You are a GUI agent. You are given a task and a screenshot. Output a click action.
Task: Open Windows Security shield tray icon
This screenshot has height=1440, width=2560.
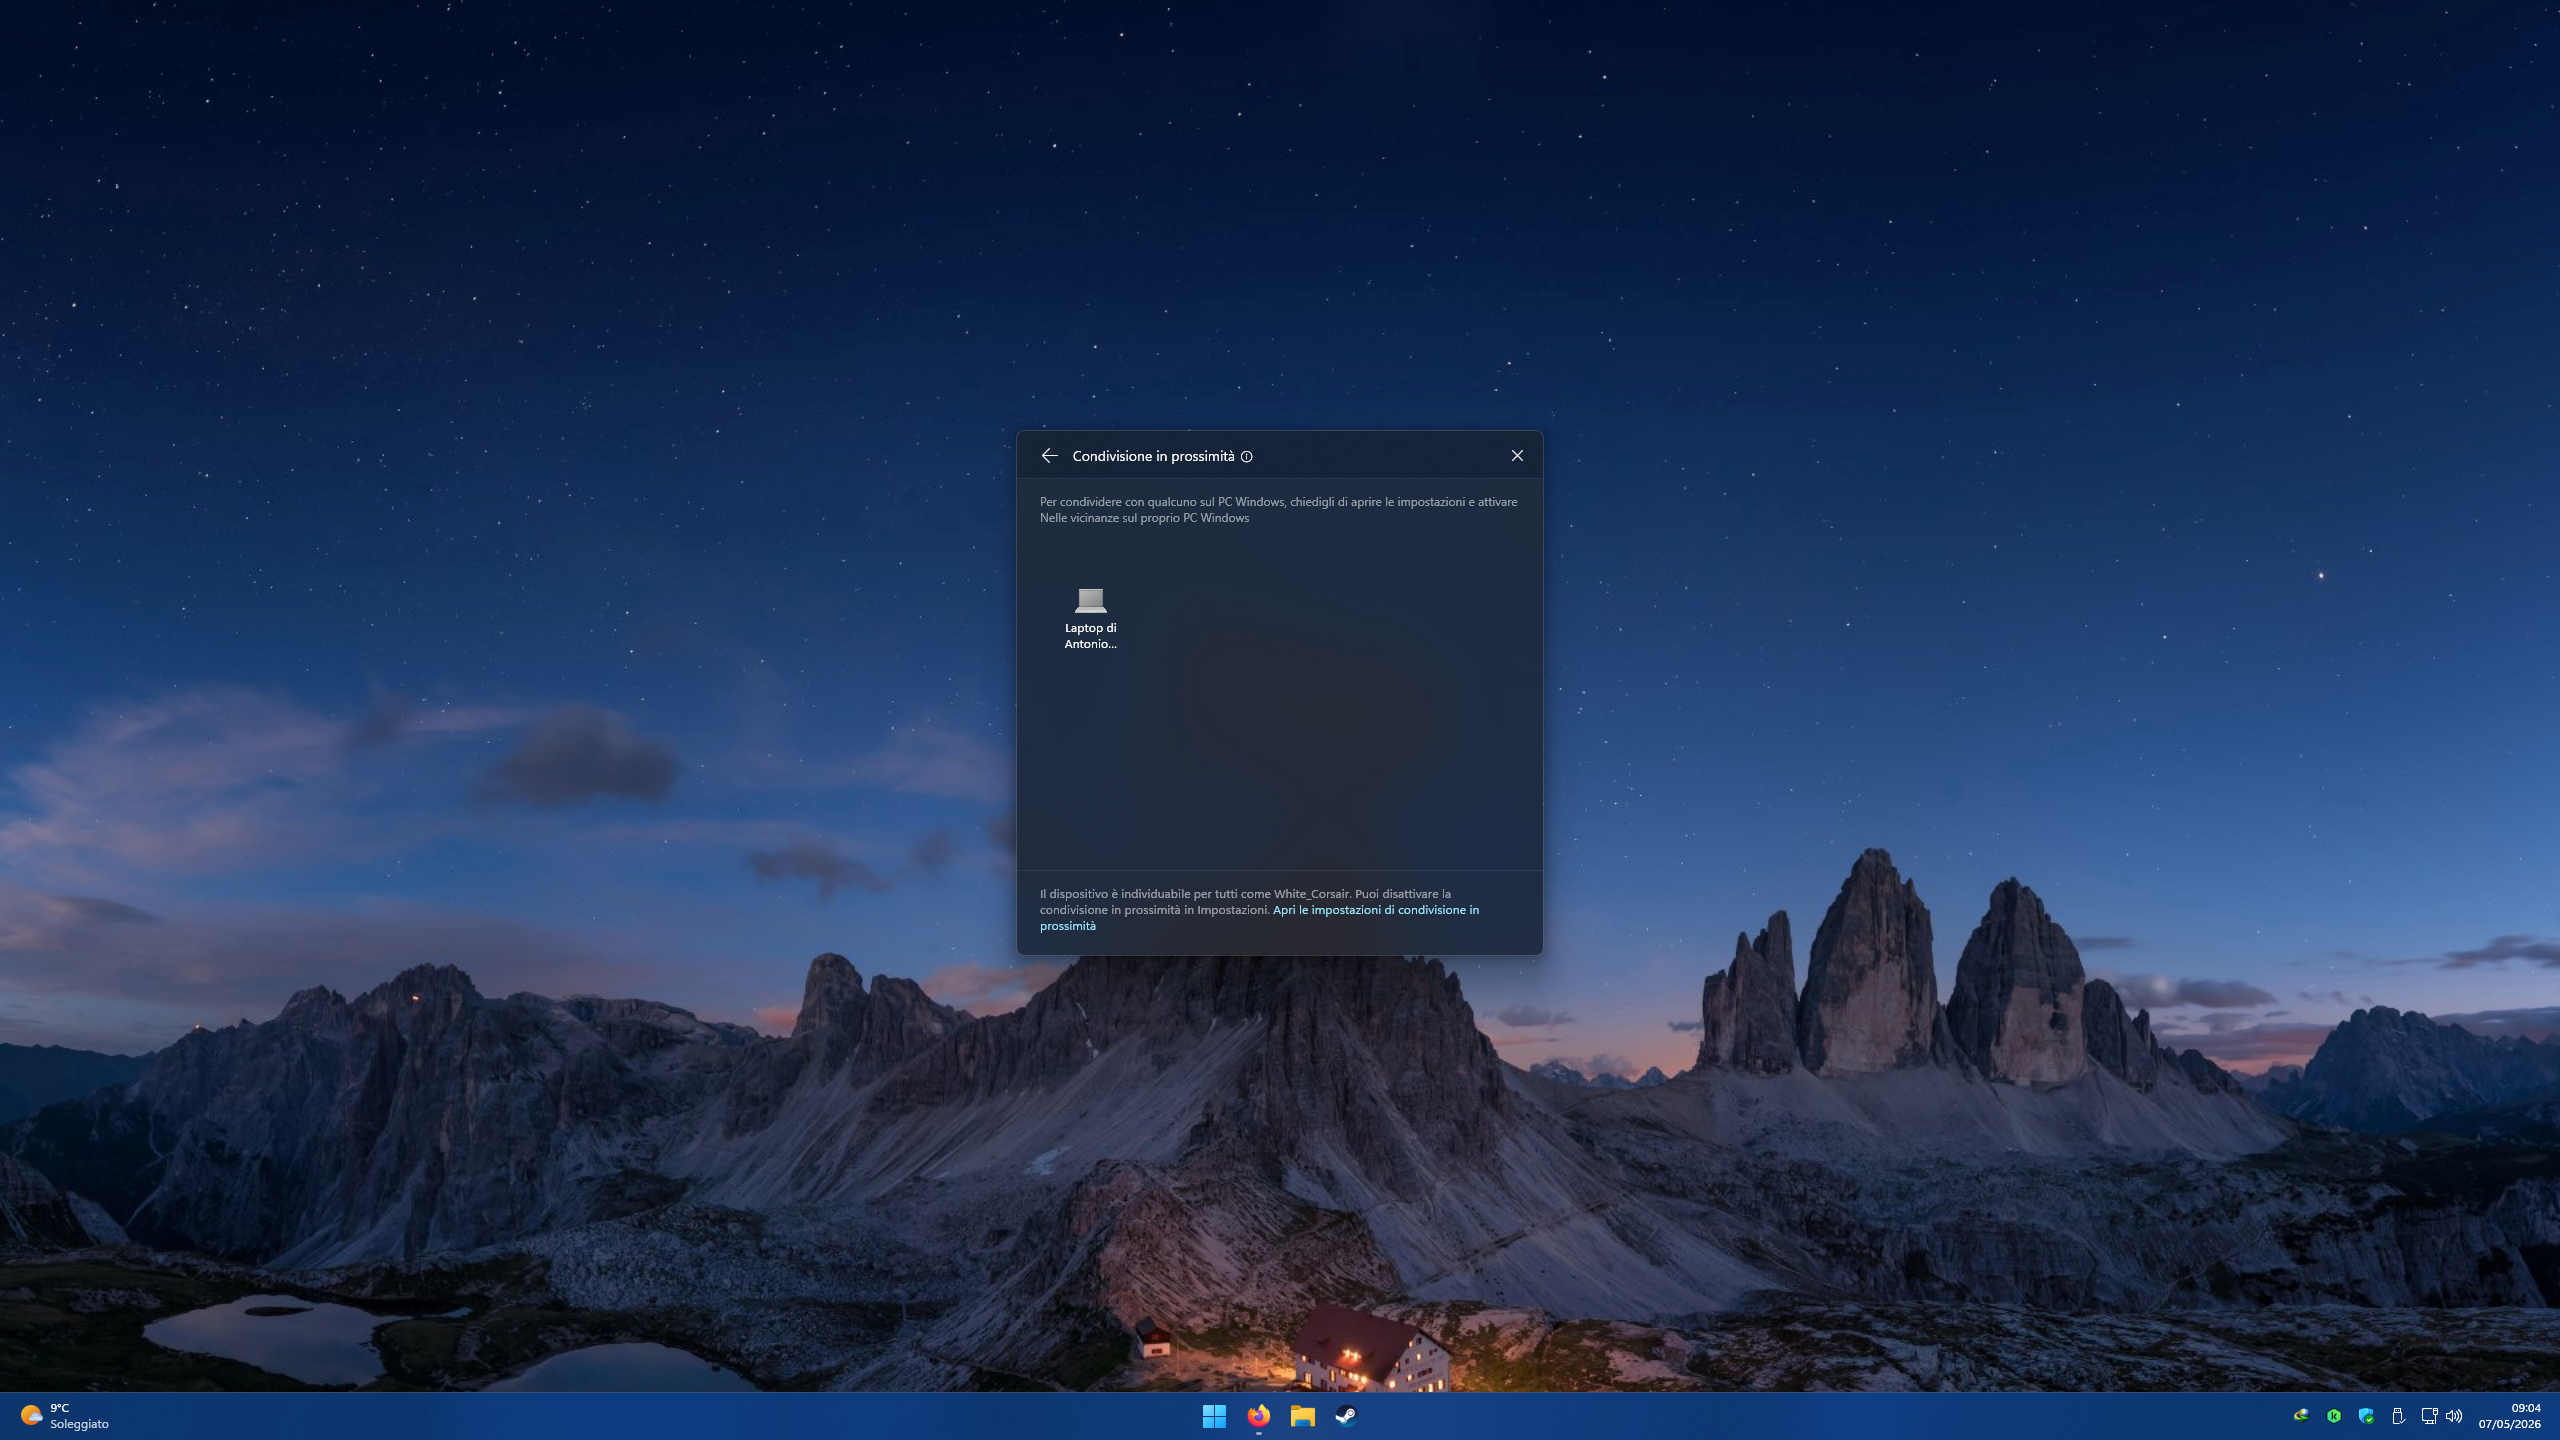click(x=2366, y=1416)
